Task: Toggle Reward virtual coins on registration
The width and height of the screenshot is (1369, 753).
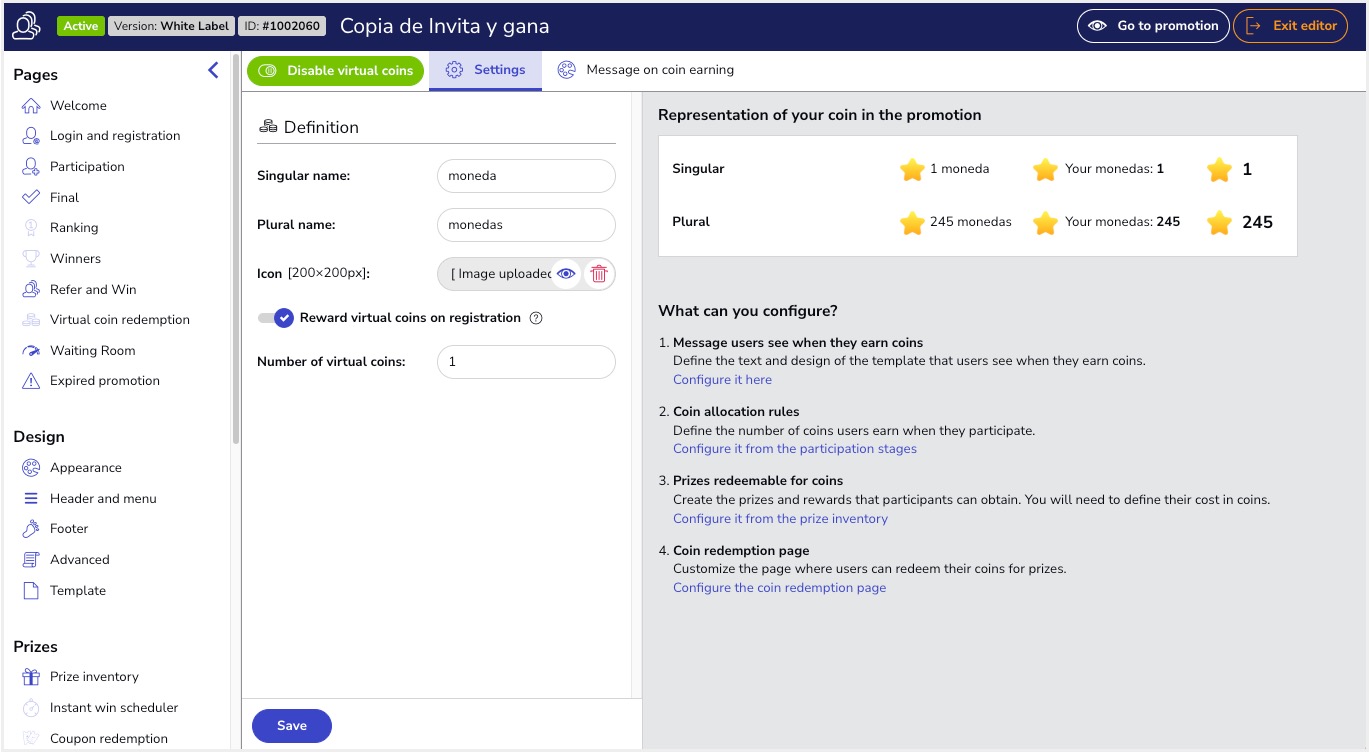Action: pyautogui.click(x=276, y=318)
